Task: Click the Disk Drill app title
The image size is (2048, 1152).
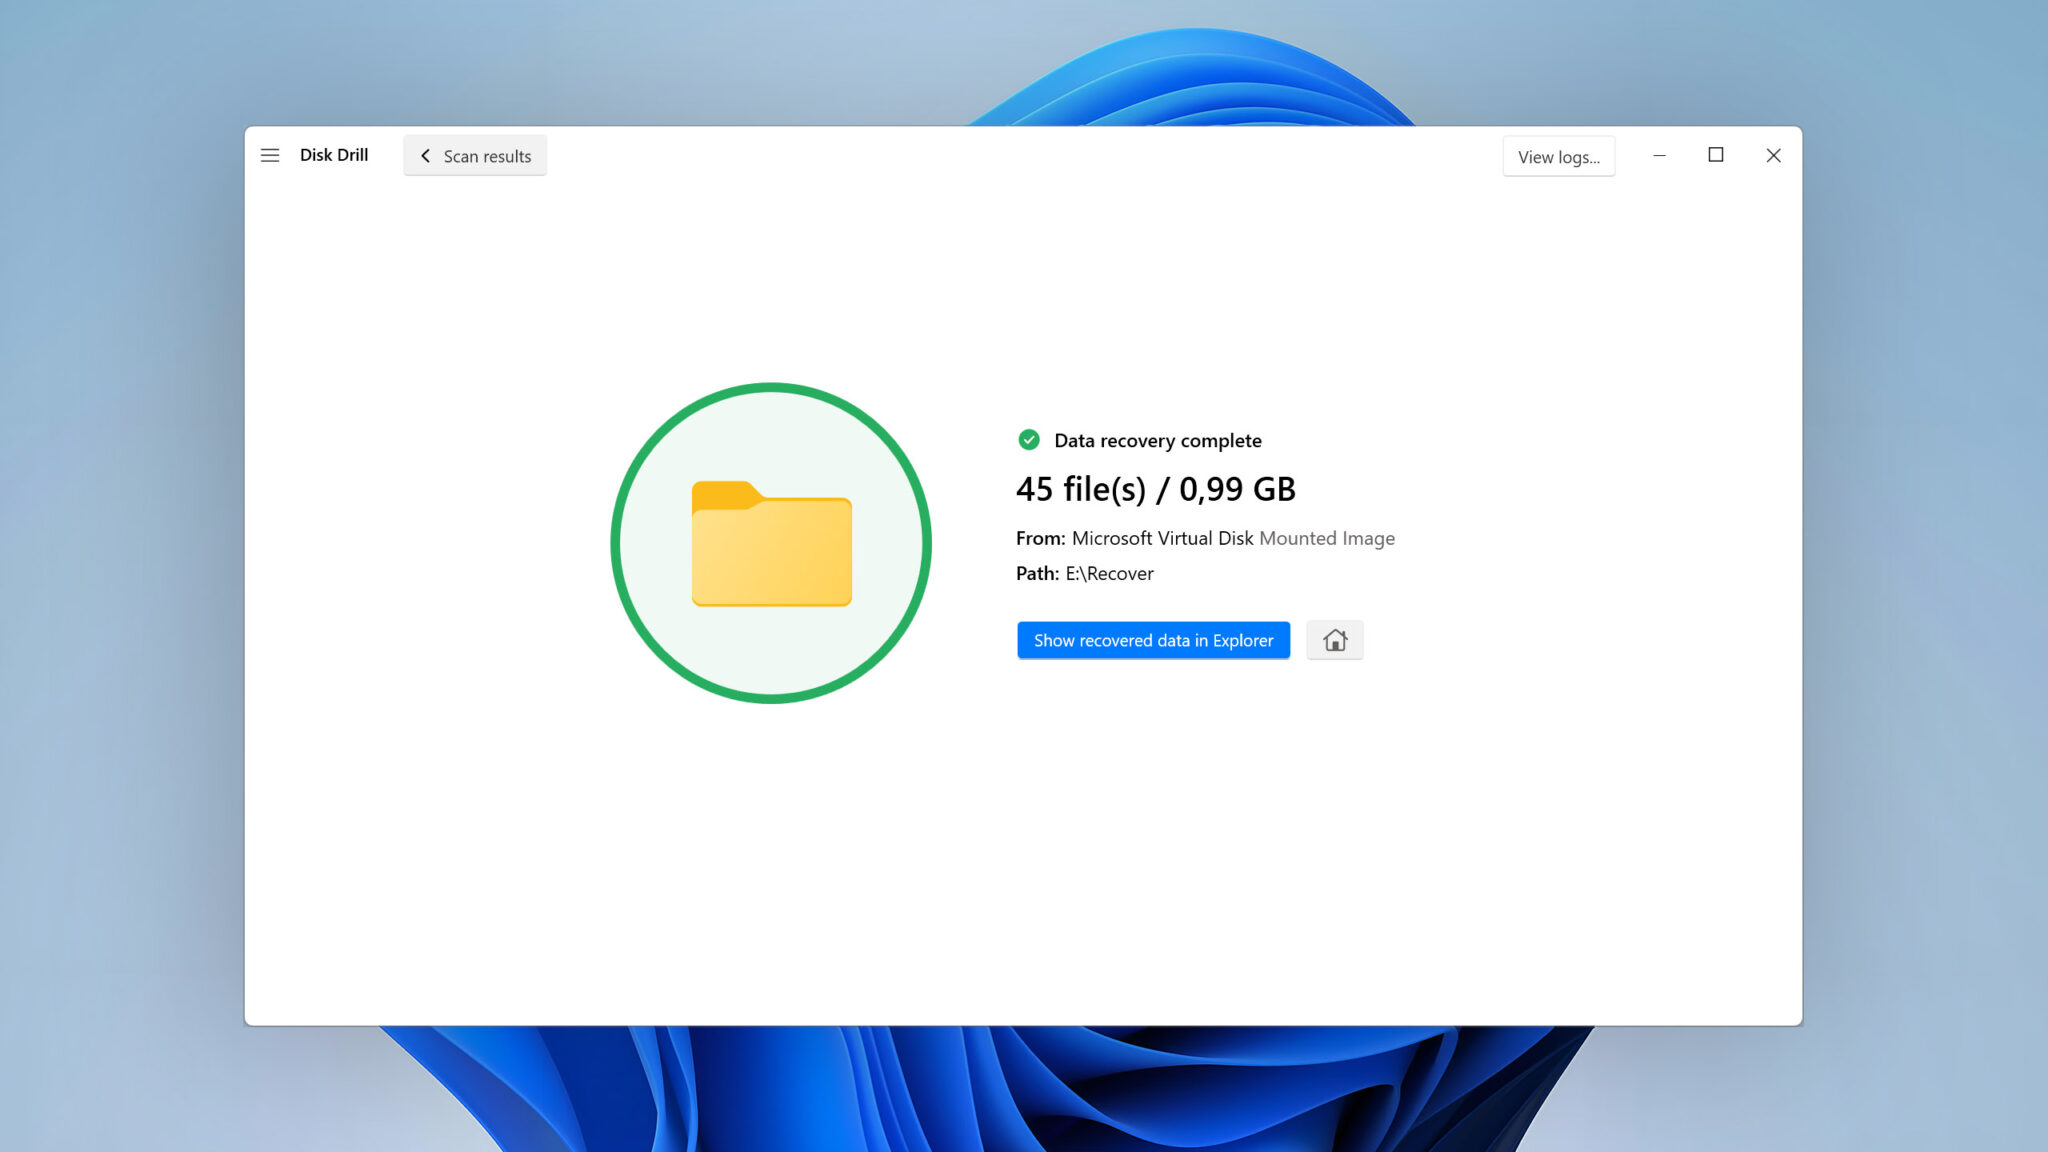Action: [x=334, y=155]
